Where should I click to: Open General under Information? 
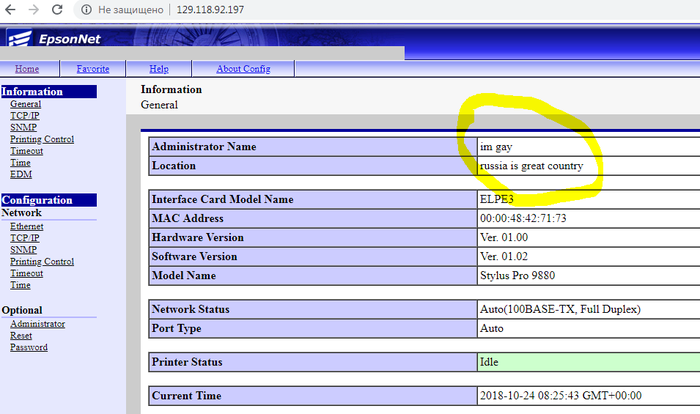[x=25, y=104]
